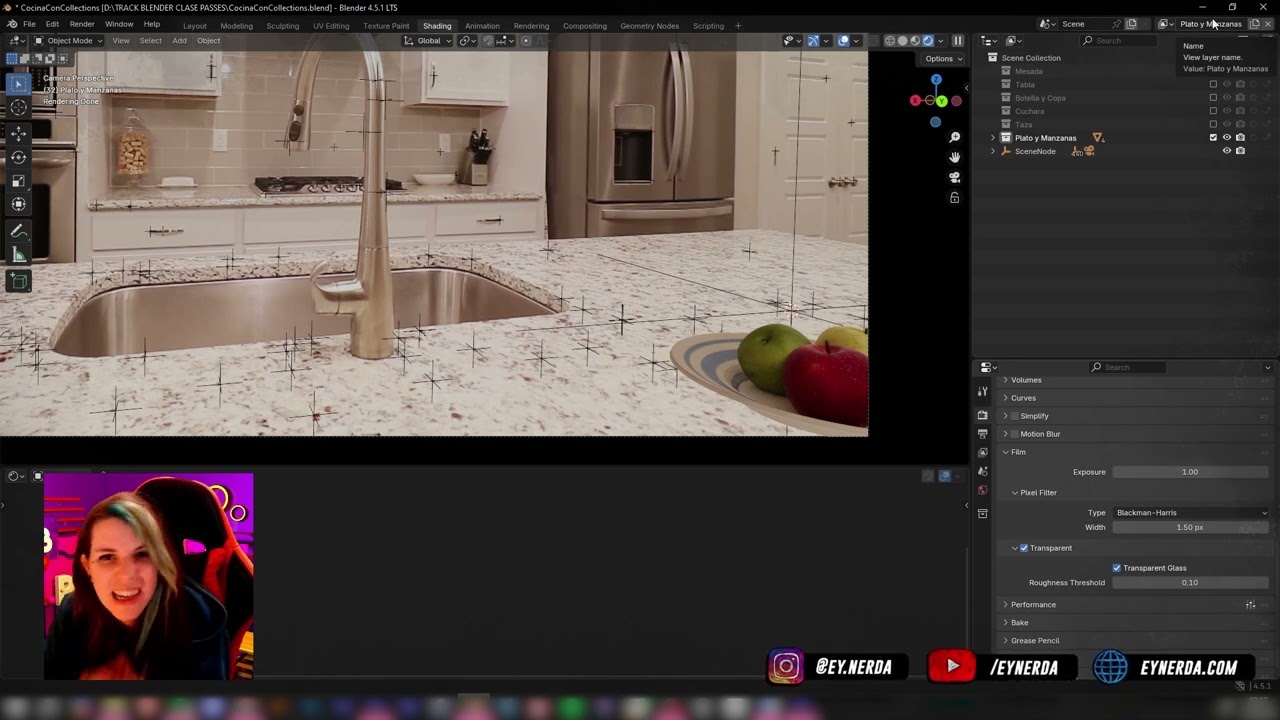Click the viewport zoom magnifier icon
The height and width of the screenshot is (720, 1280).
pos(954,137)
